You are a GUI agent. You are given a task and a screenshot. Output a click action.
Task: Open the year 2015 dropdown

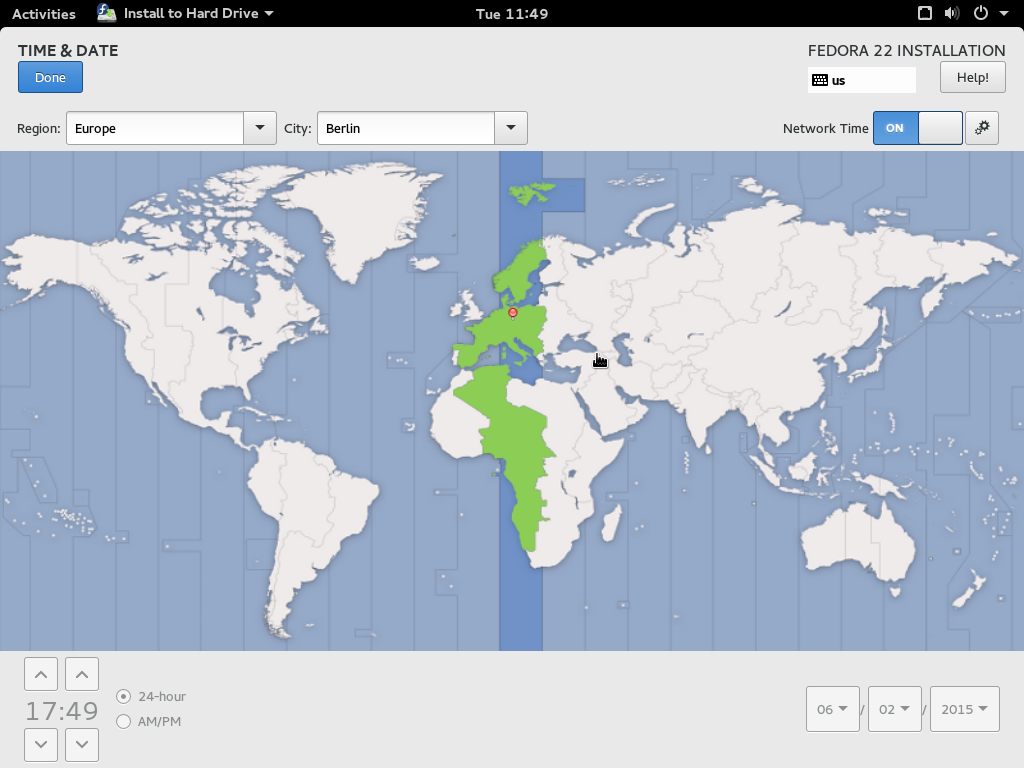click(x=964, y=709)
